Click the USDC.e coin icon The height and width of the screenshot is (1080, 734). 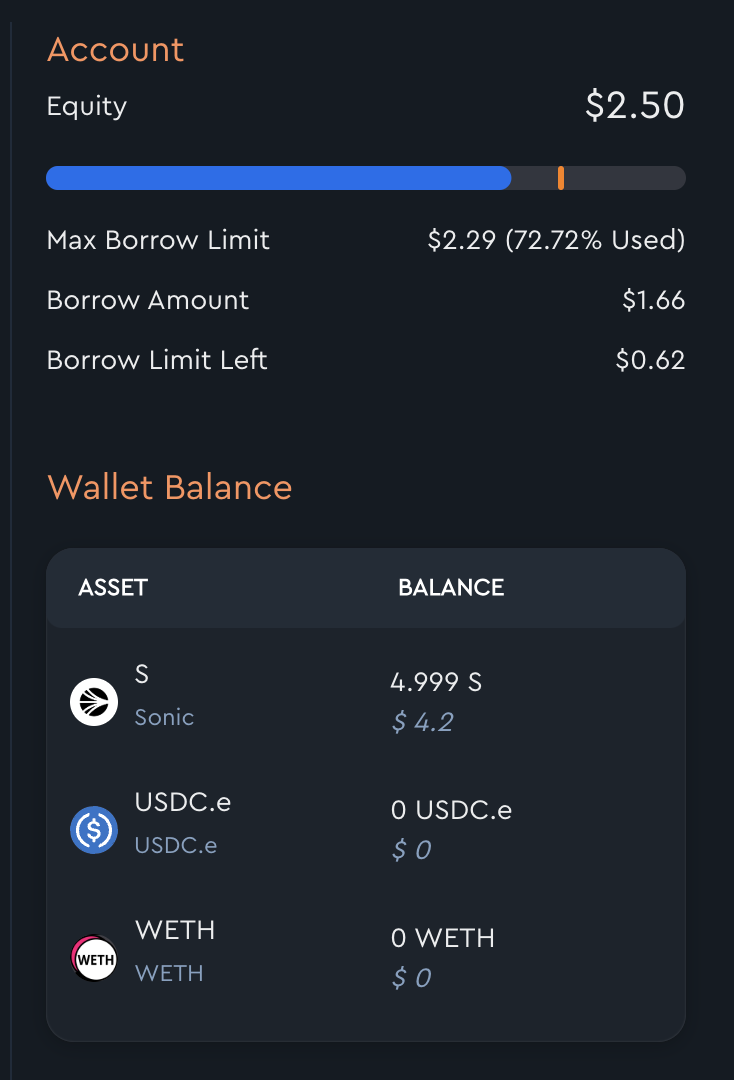pyautogui.click(x=94, y=829)
